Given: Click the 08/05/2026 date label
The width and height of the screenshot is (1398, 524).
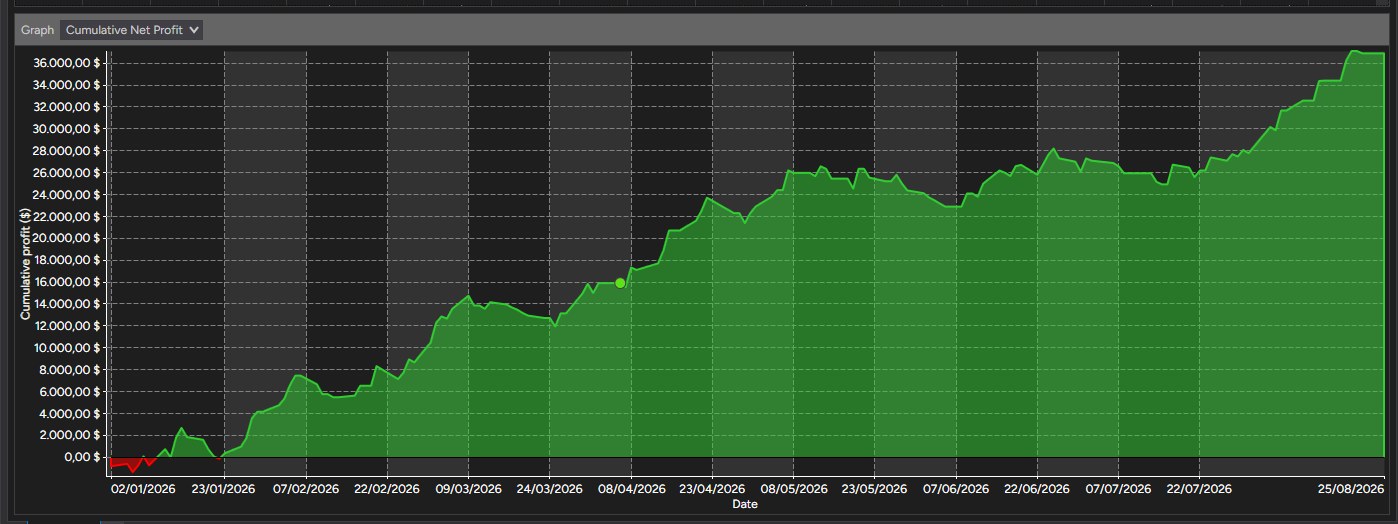Looking at the screenshot, I should [x=794, y=489].
